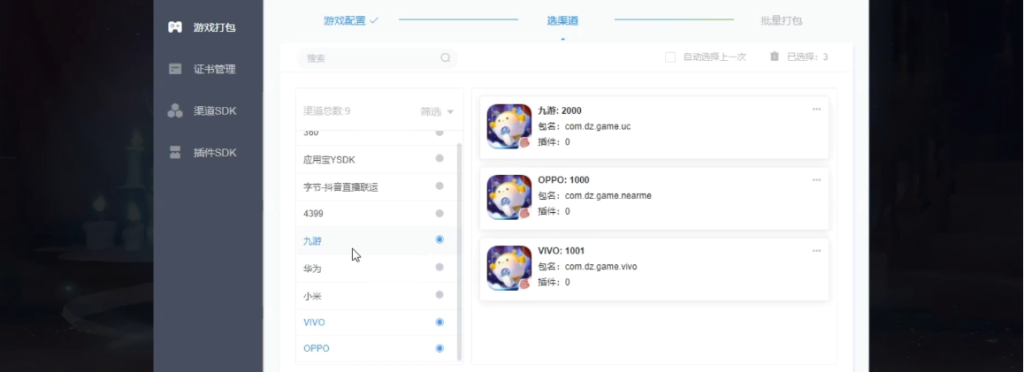The height and width of the screenshot is (372, 1024).
Task: Click the plugin icon beside 插件SDK
Action: (x=175, y=153)
